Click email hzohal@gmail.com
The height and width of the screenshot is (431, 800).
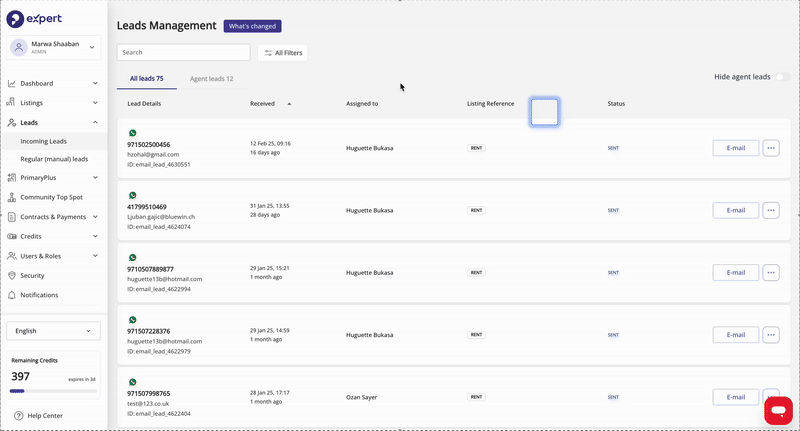coord(153,154)
